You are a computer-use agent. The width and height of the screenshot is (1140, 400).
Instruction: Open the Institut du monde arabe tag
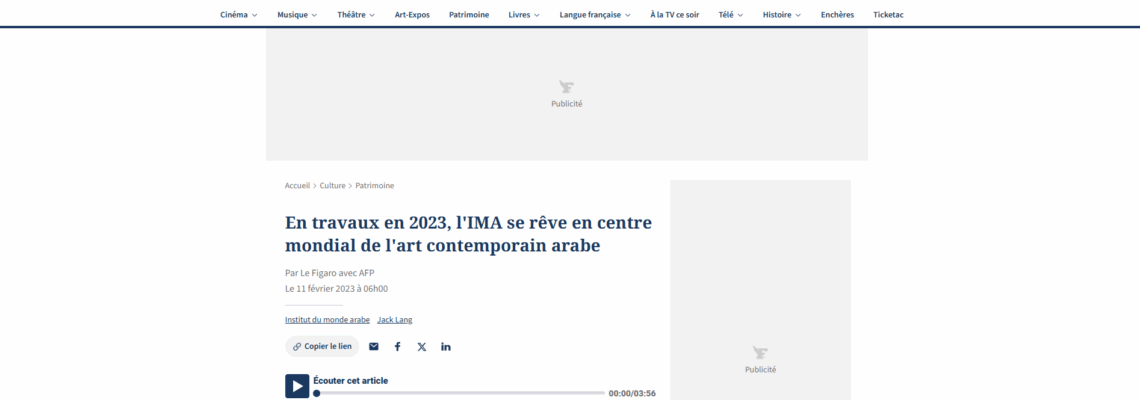pos(327,320)
